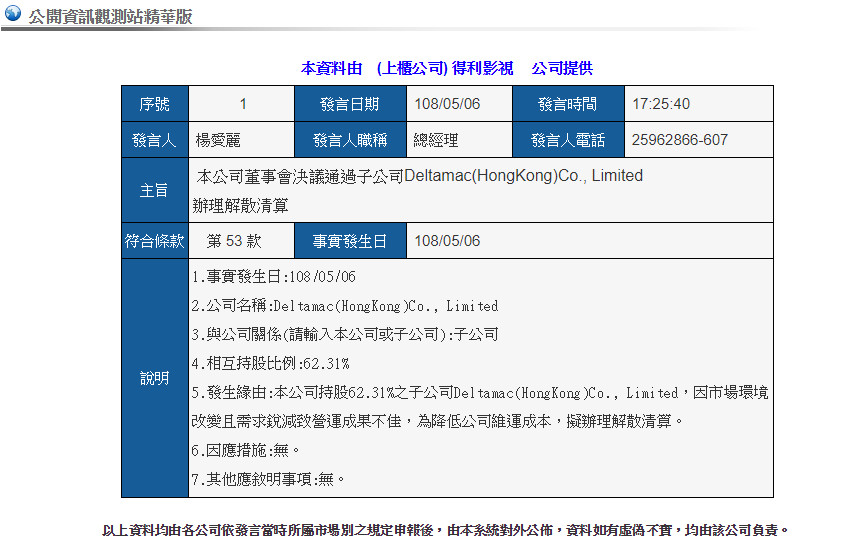Click the bottom disclaimer text
The width and height of the screenshot is (867, 554).
click(x=446, y=530)
